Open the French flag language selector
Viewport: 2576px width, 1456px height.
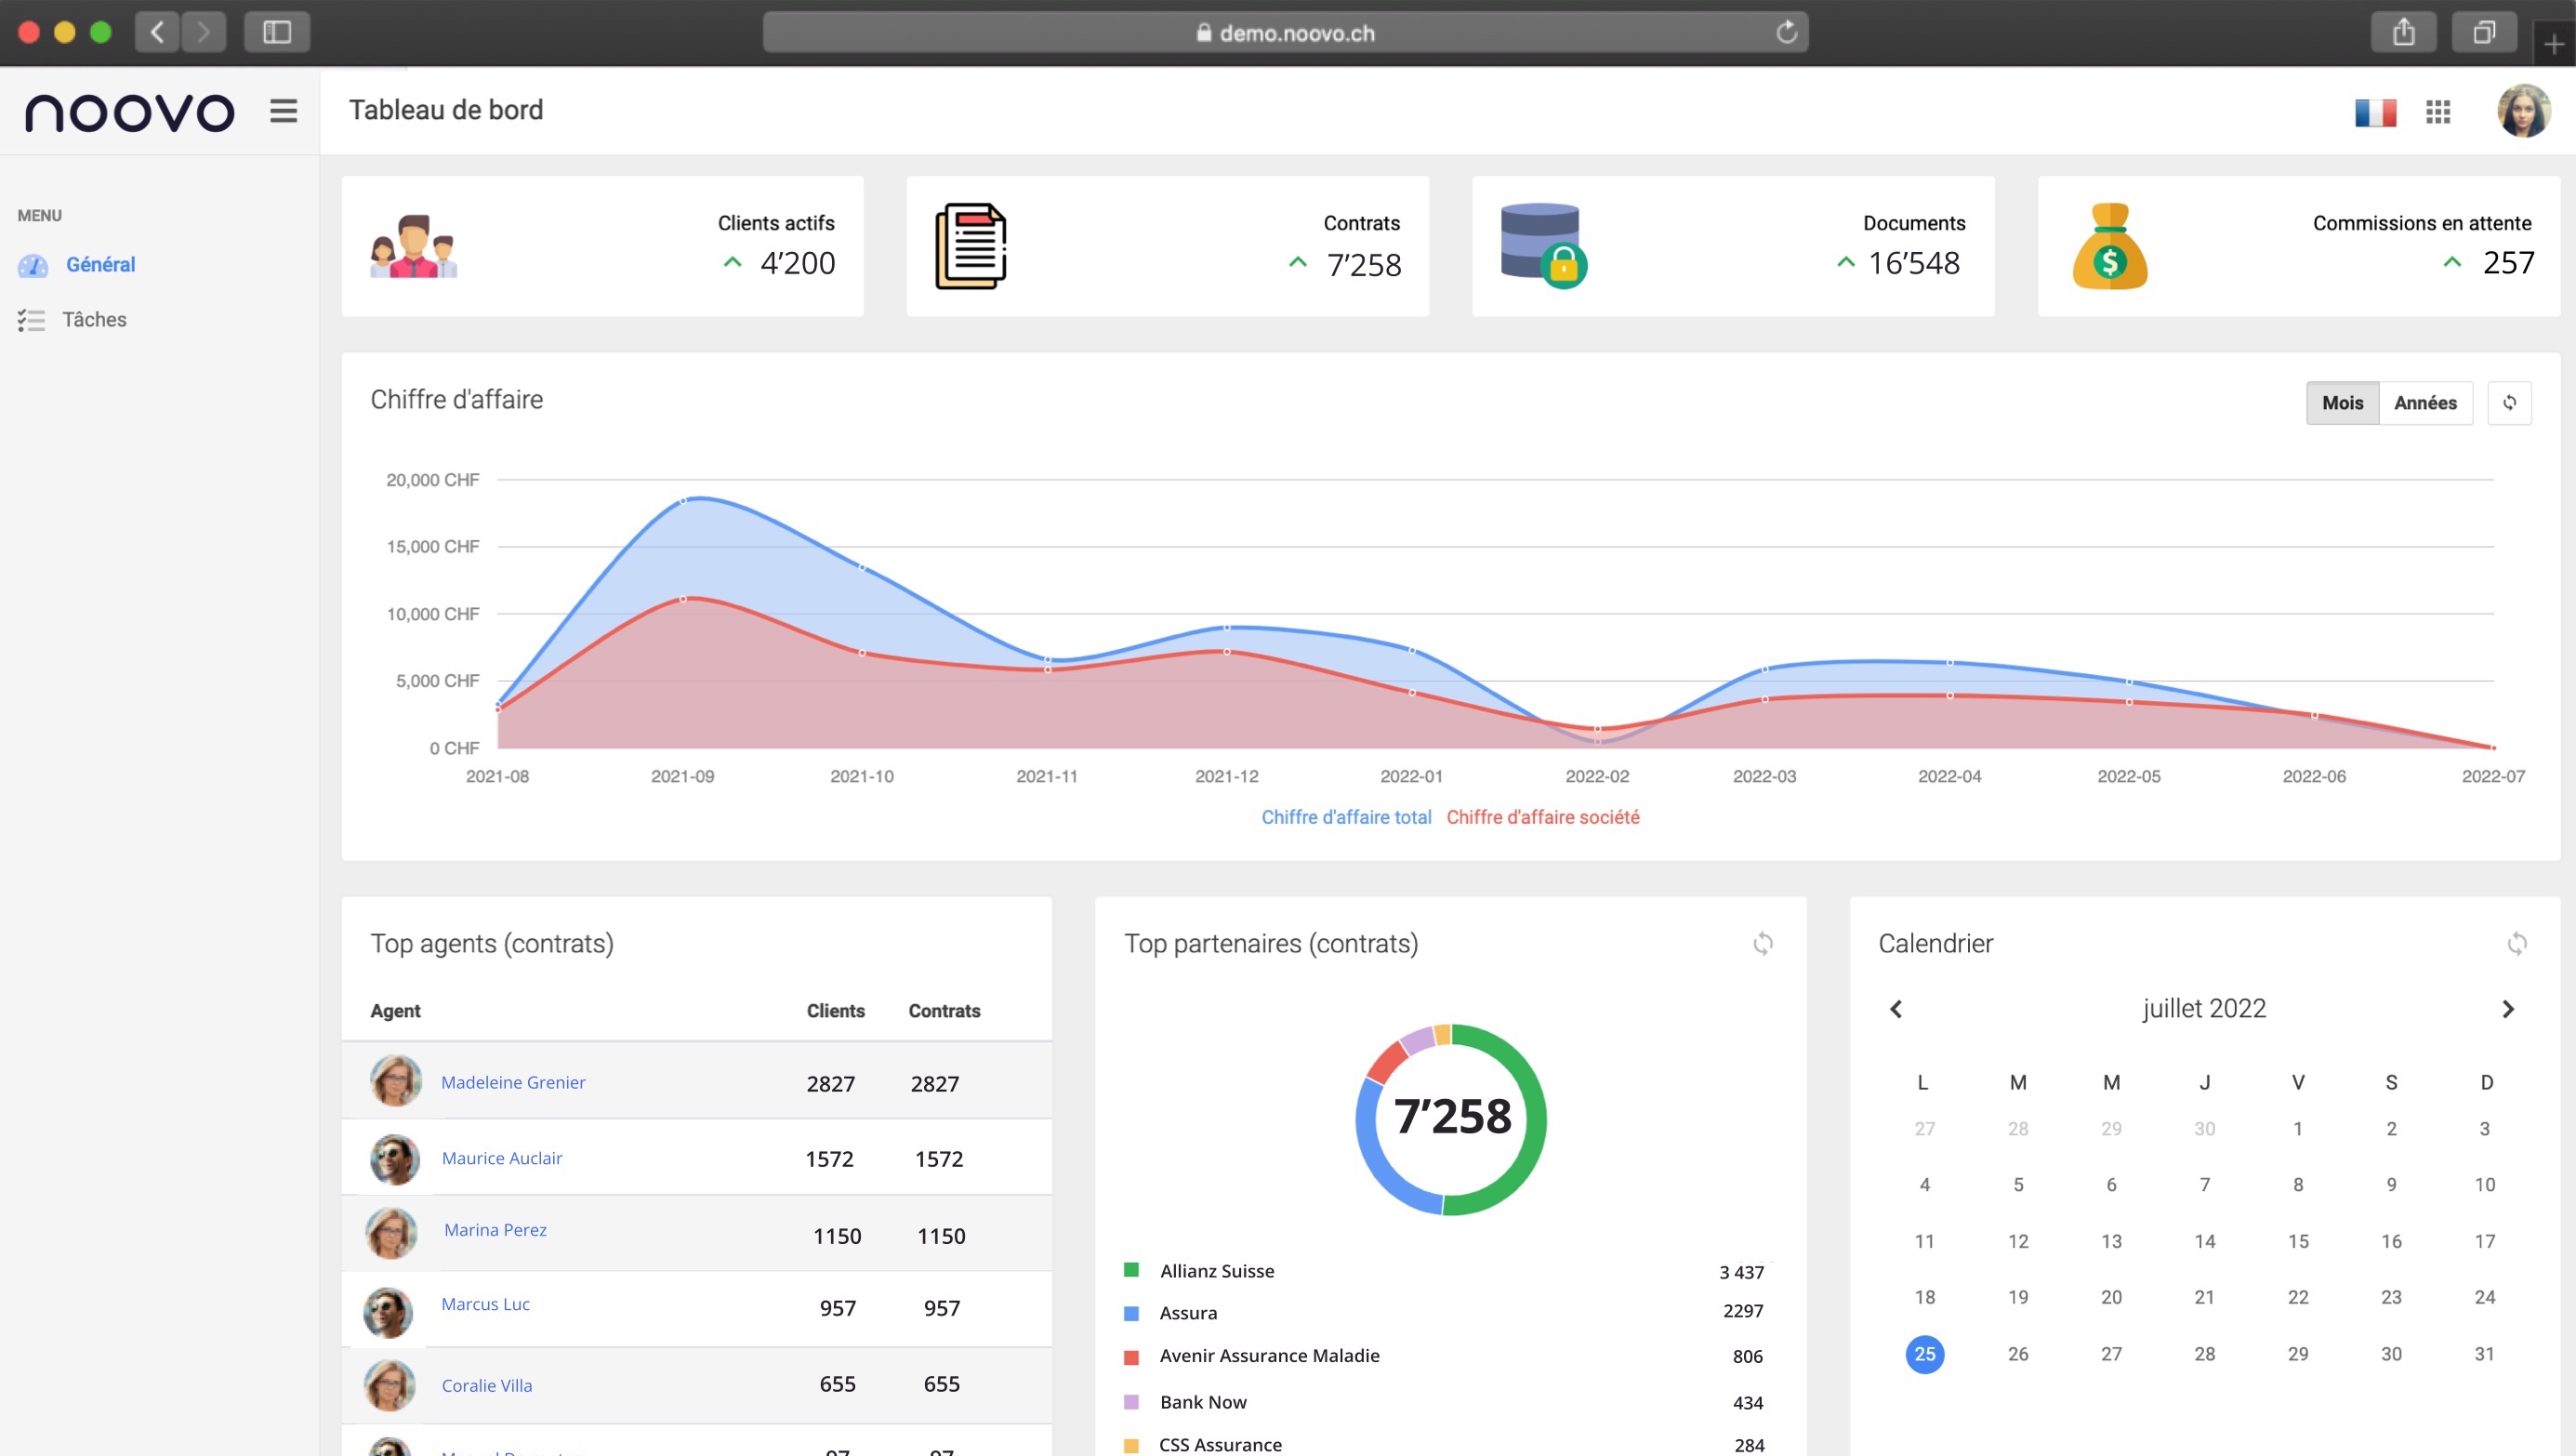[x=2375, y=112]
